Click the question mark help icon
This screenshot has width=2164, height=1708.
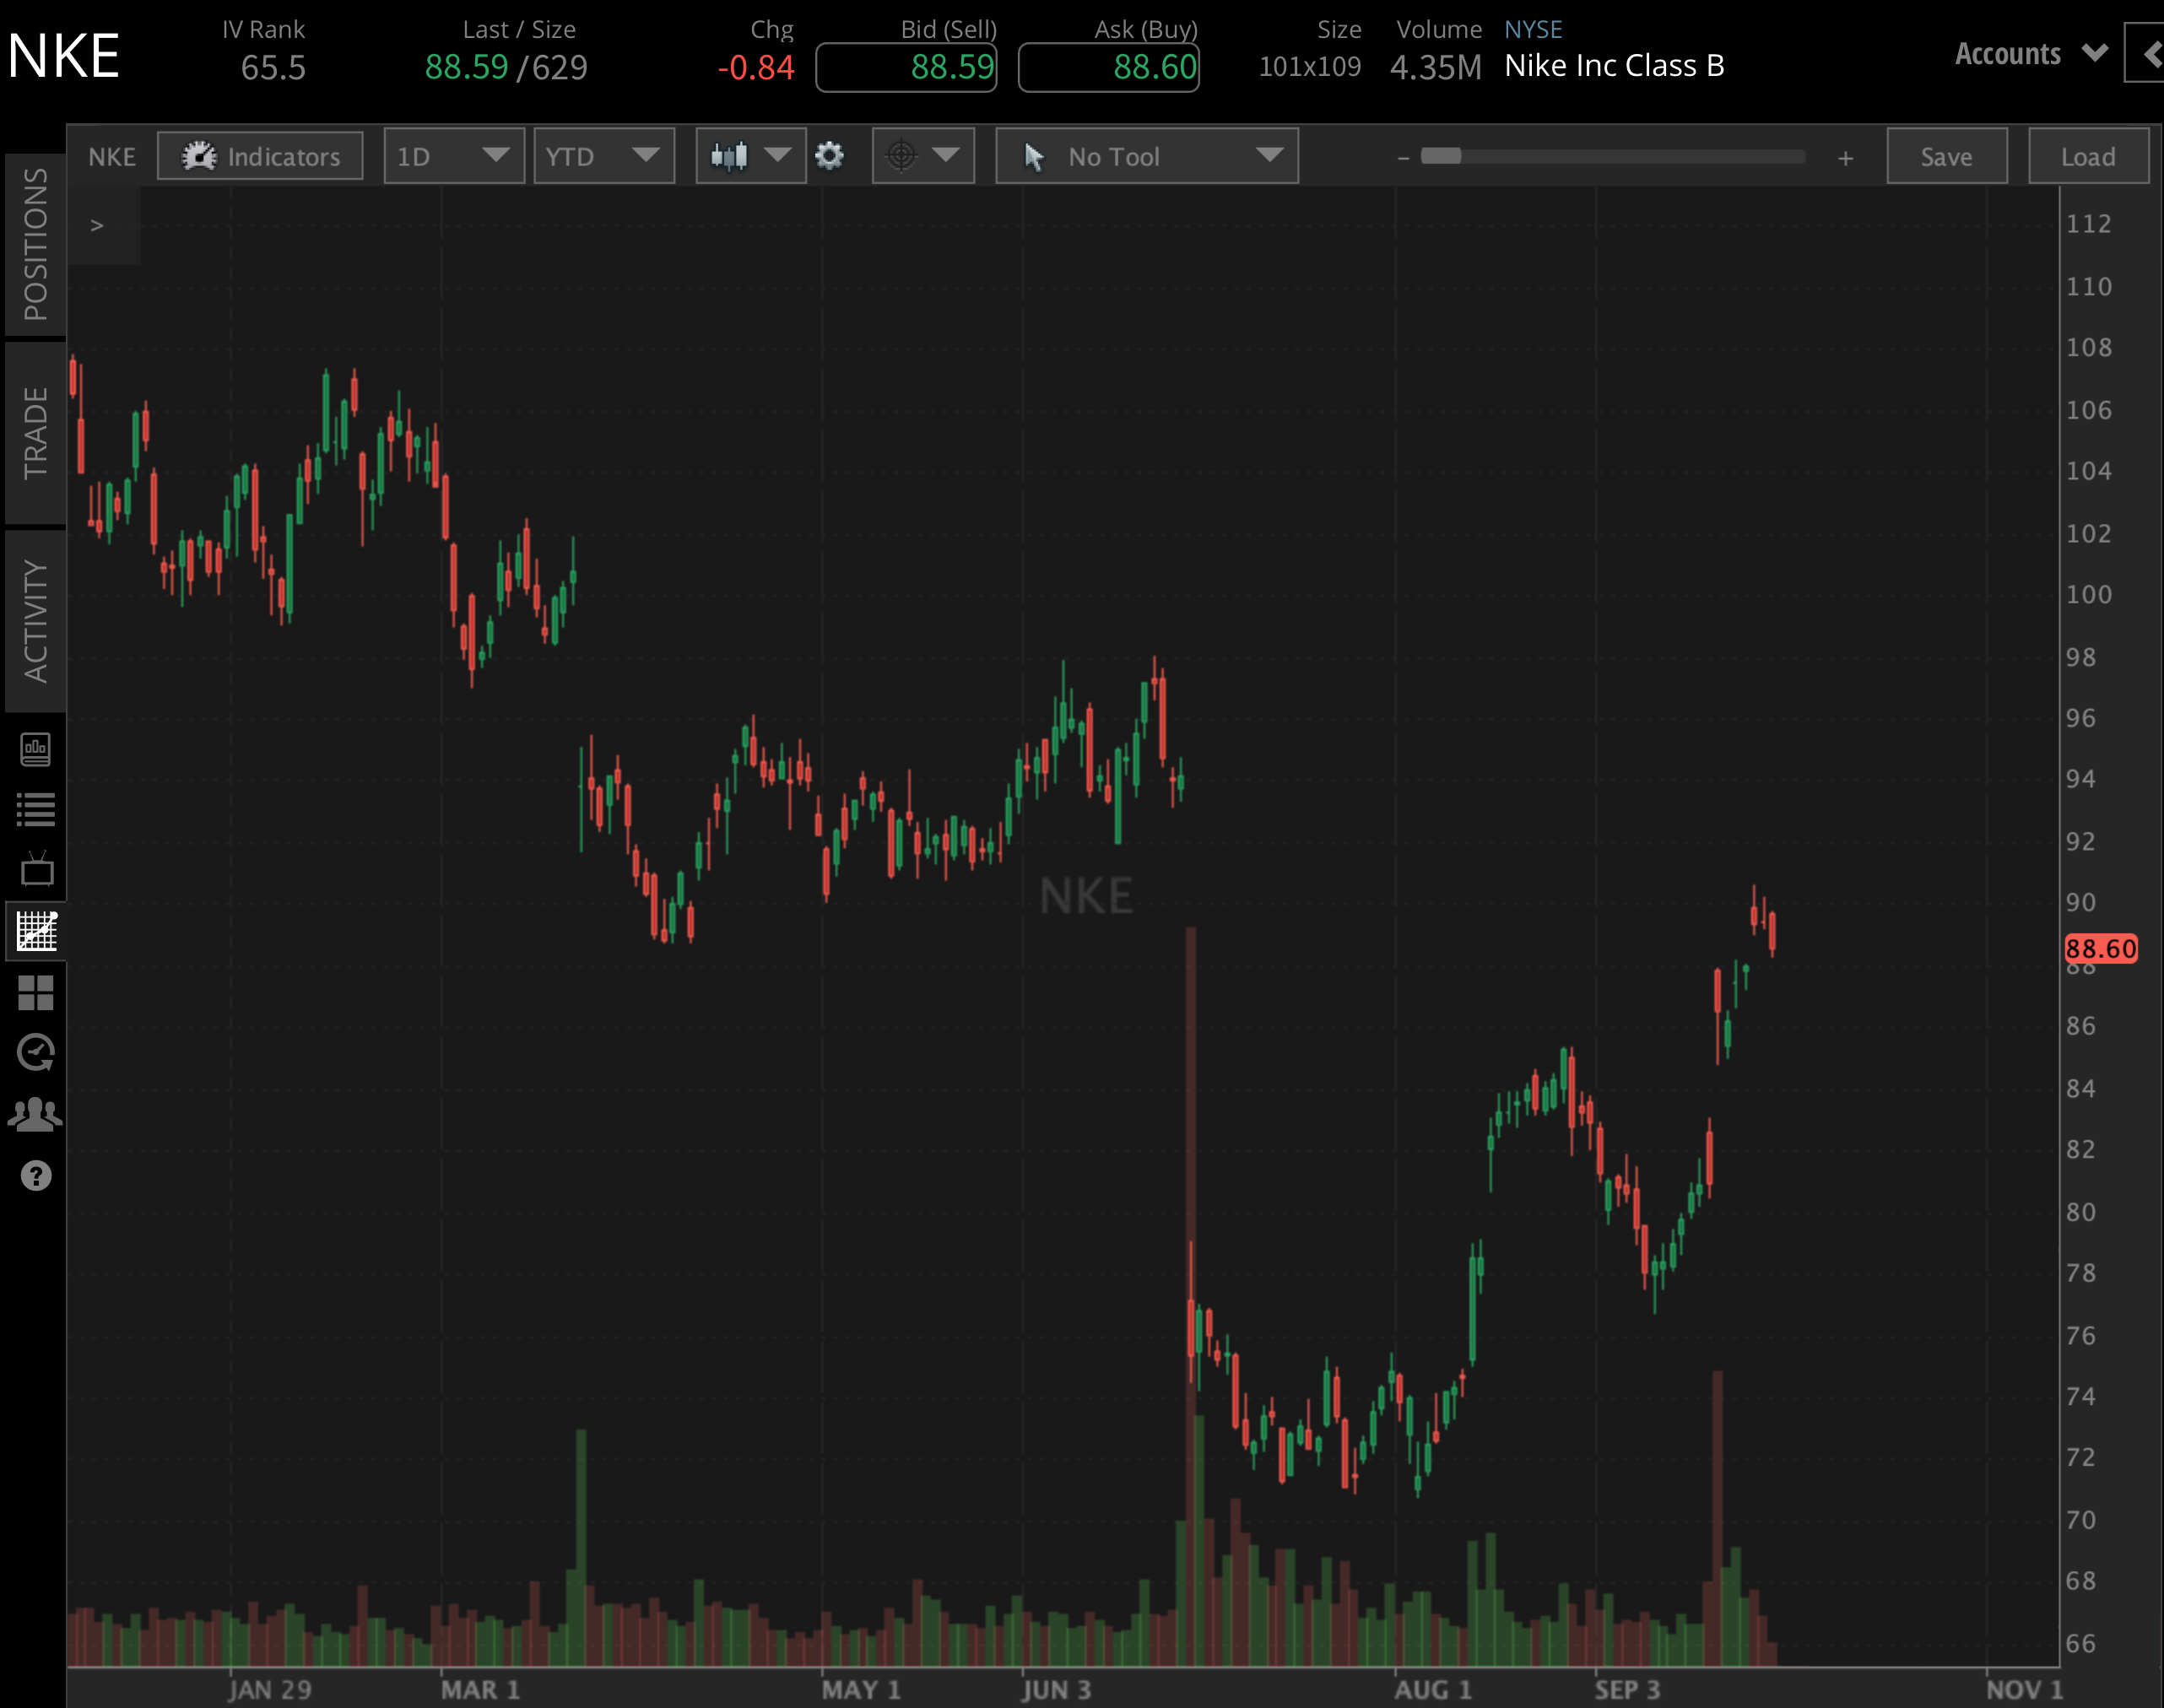click(x=36, y=1175)
